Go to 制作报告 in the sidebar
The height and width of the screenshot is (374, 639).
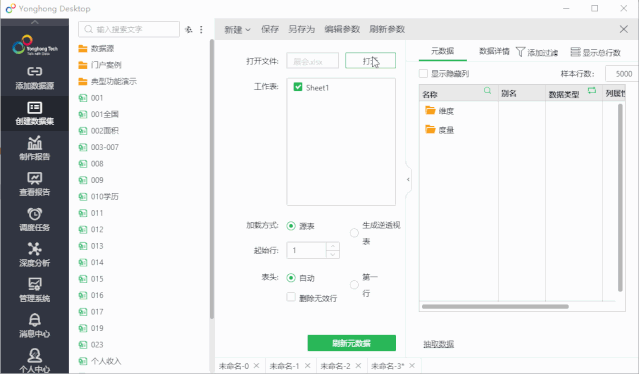click(35, 149)
